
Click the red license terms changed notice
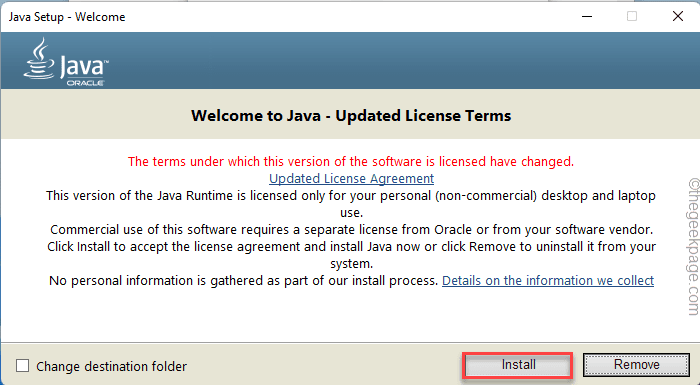tap(351, 161)
